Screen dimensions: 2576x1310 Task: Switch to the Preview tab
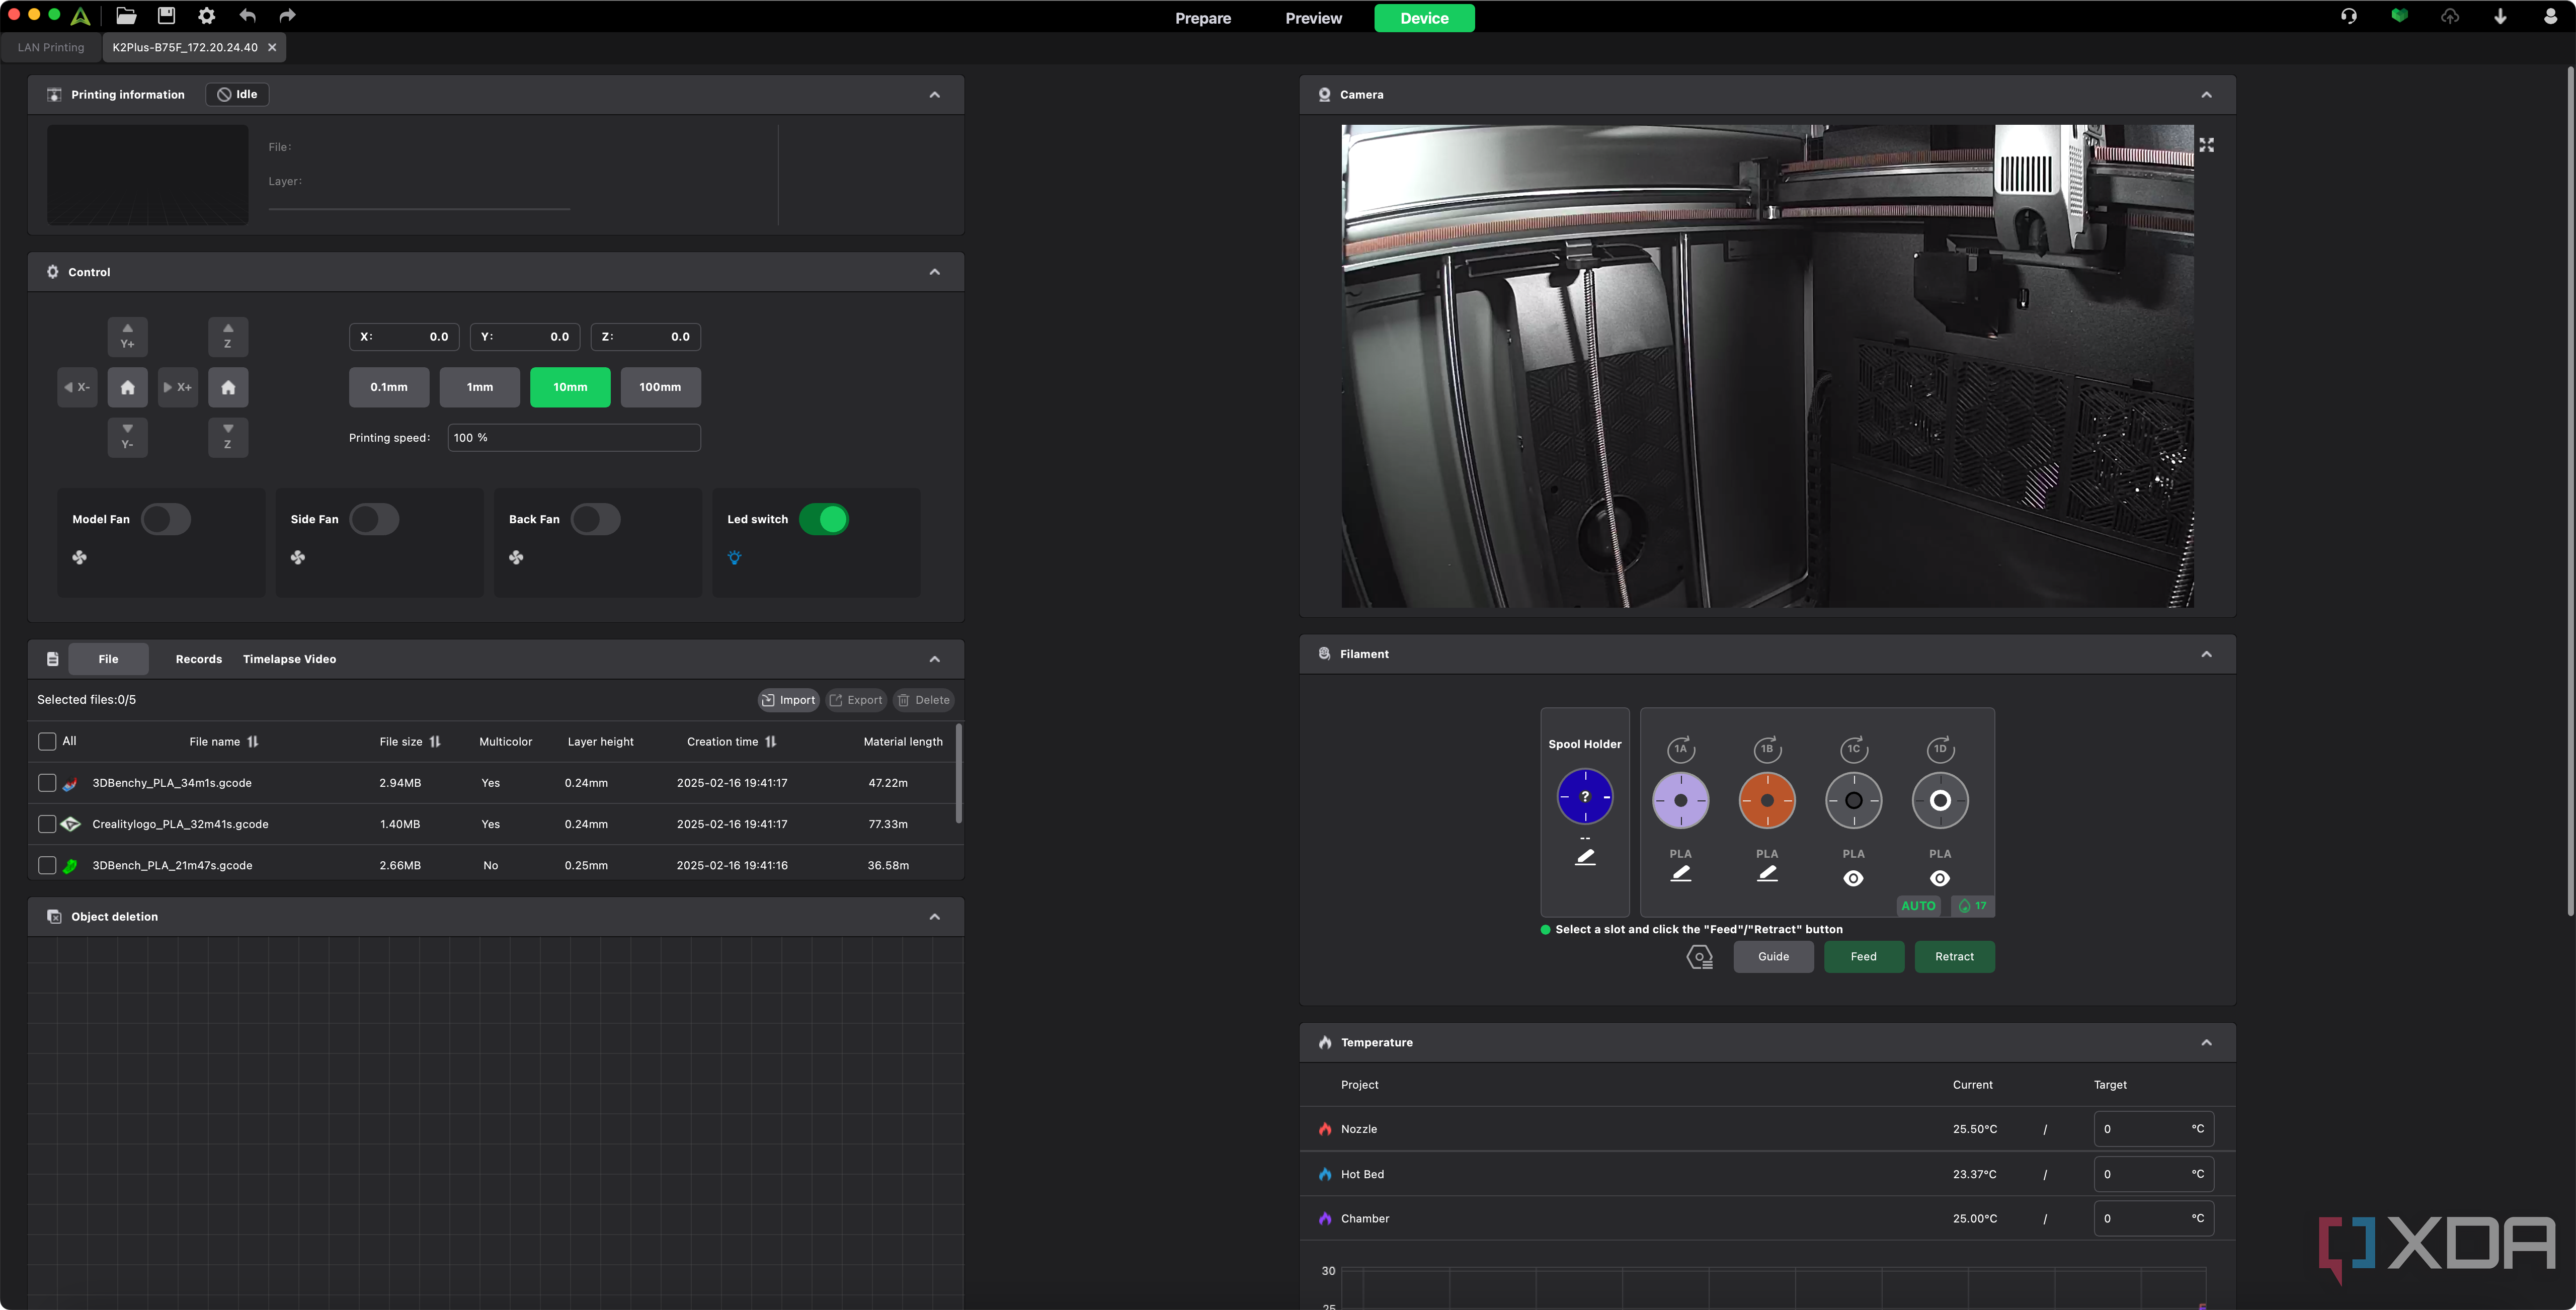click(1314, 18)
